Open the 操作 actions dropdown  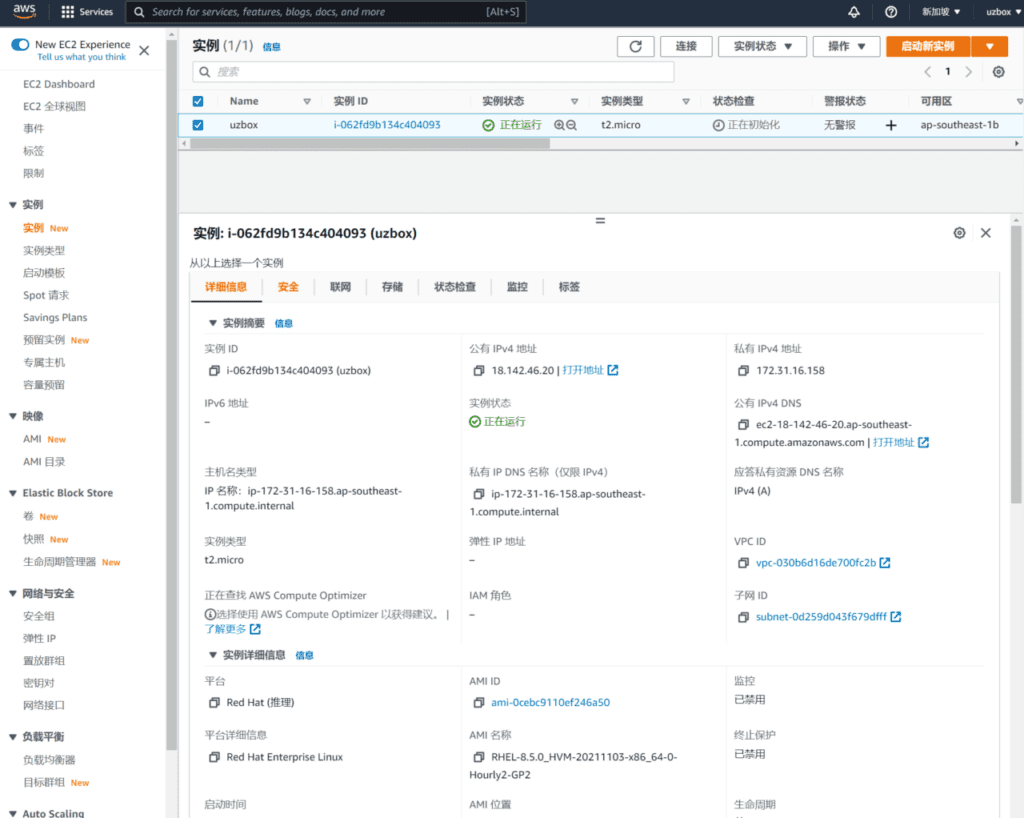pos(846,47)
